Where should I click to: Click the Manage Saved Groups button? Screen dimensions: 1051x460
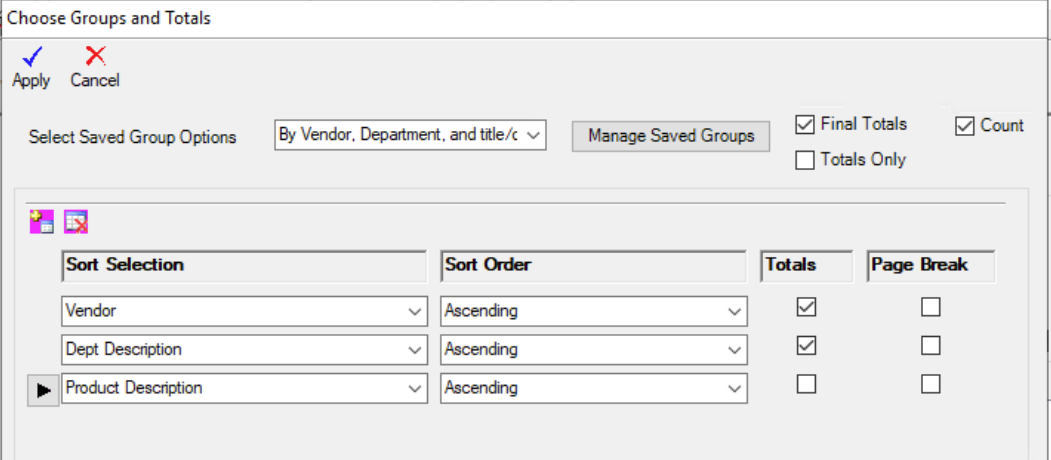tap(671, 136)
